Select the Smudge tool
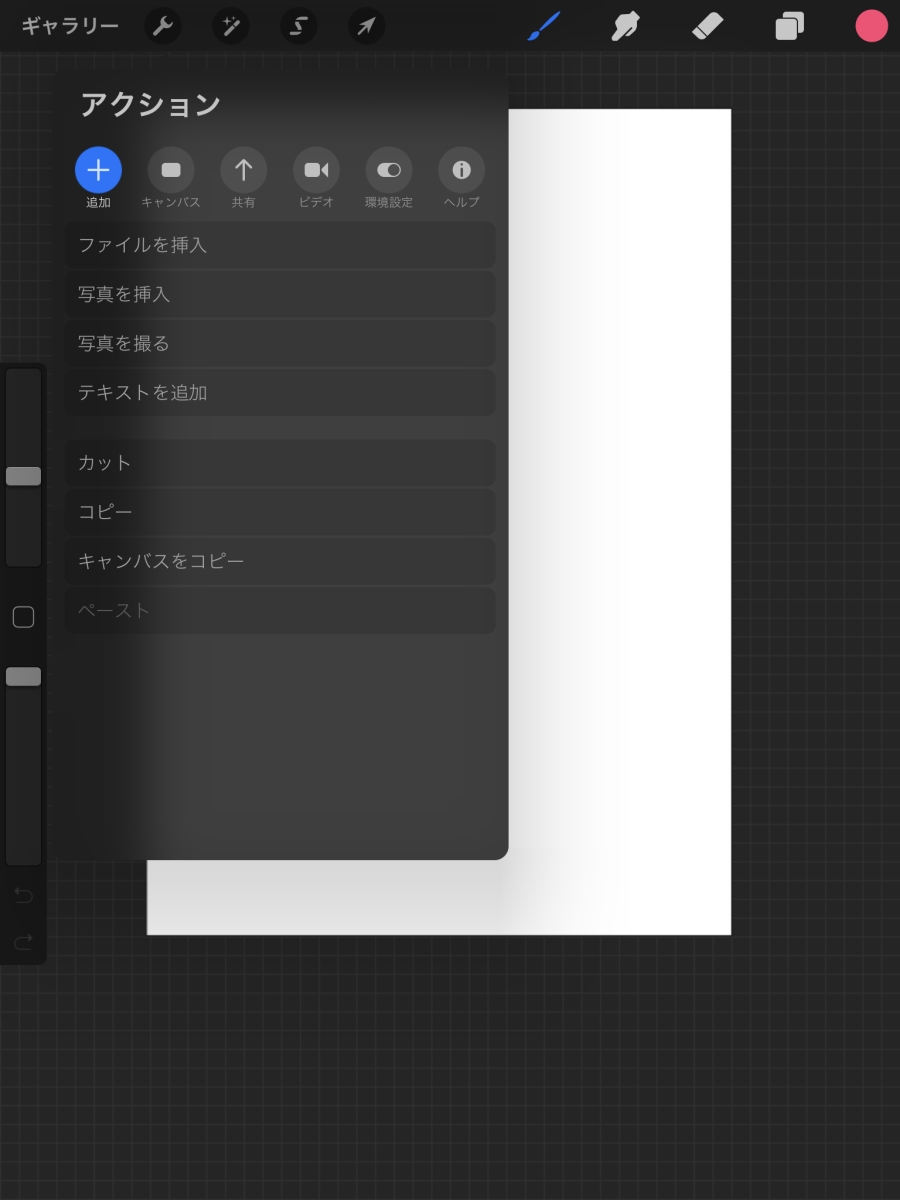Viewport: 900px width, 1200px height. [626, 27]
